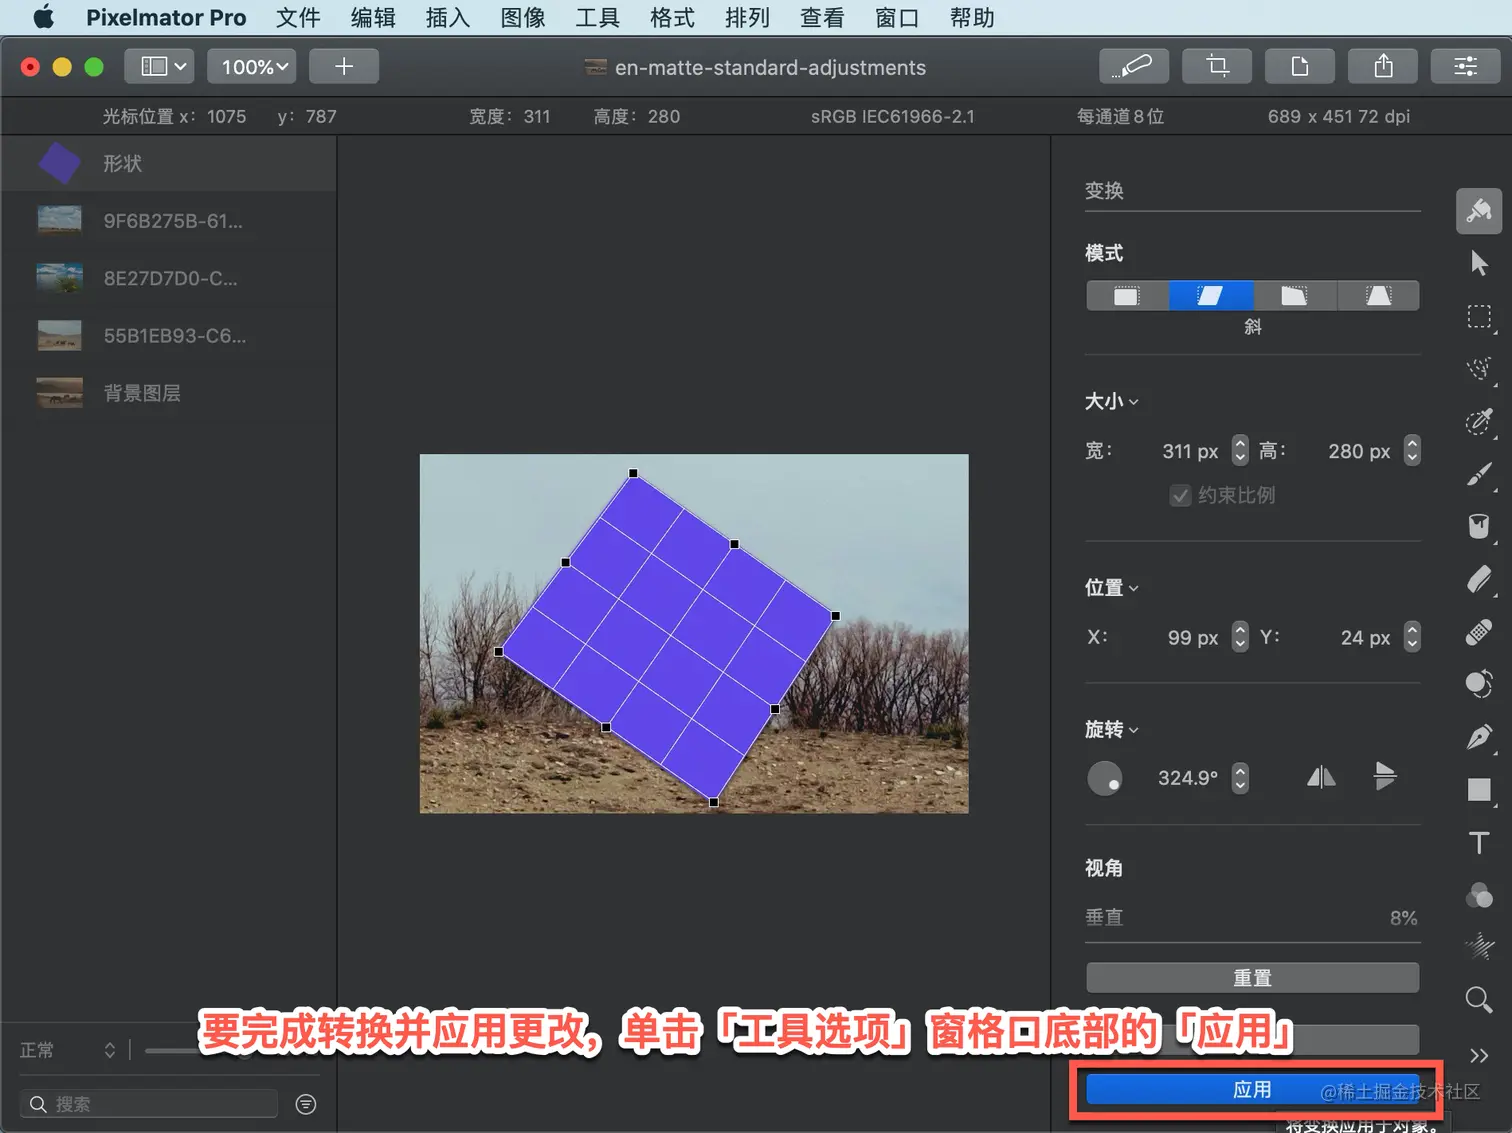1512x1133 pixels.
Task: Select the Transform tool in the tools sidebar
Action: 1479,210
